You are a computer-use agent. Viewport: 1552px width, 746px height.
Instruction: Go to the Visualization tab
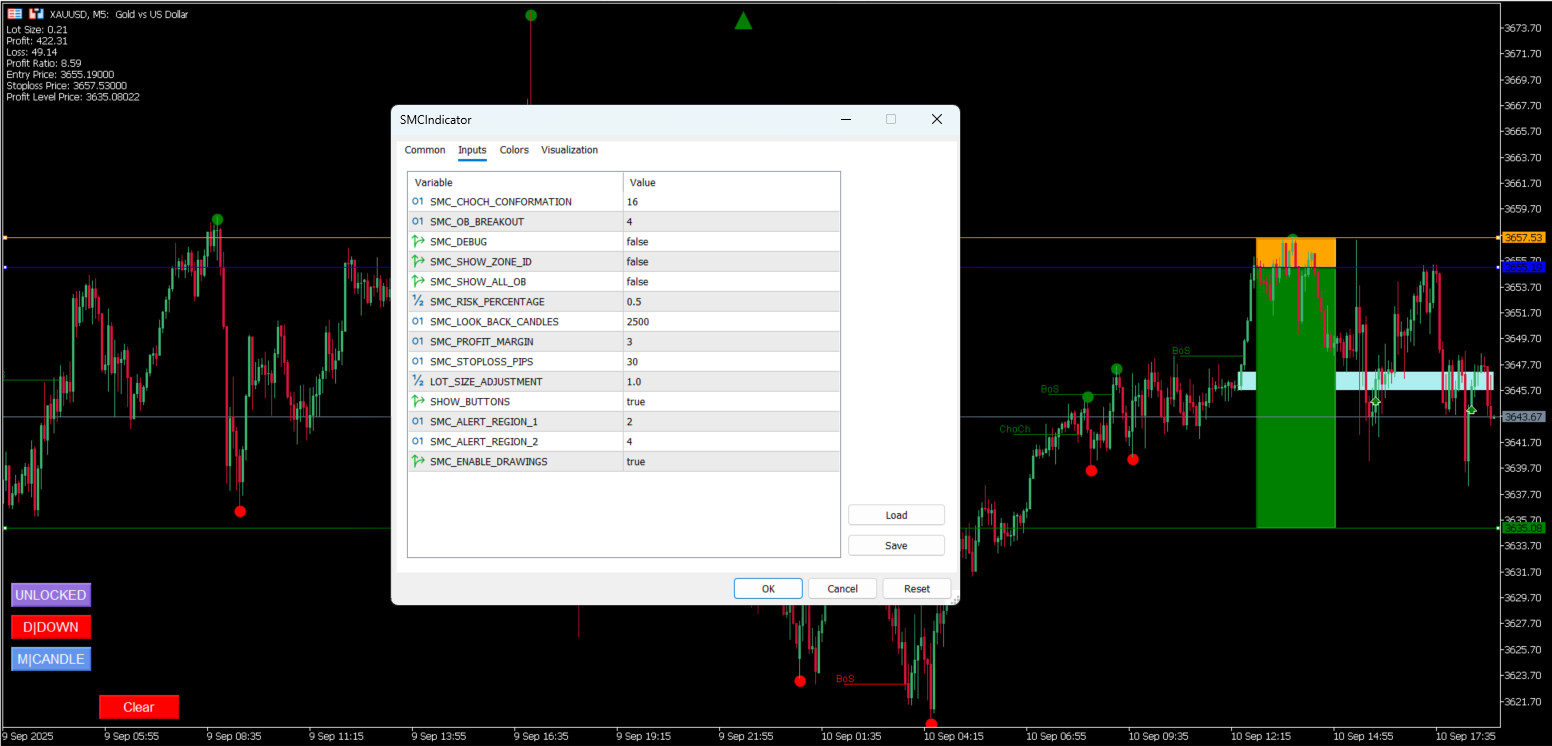[570, 150]
